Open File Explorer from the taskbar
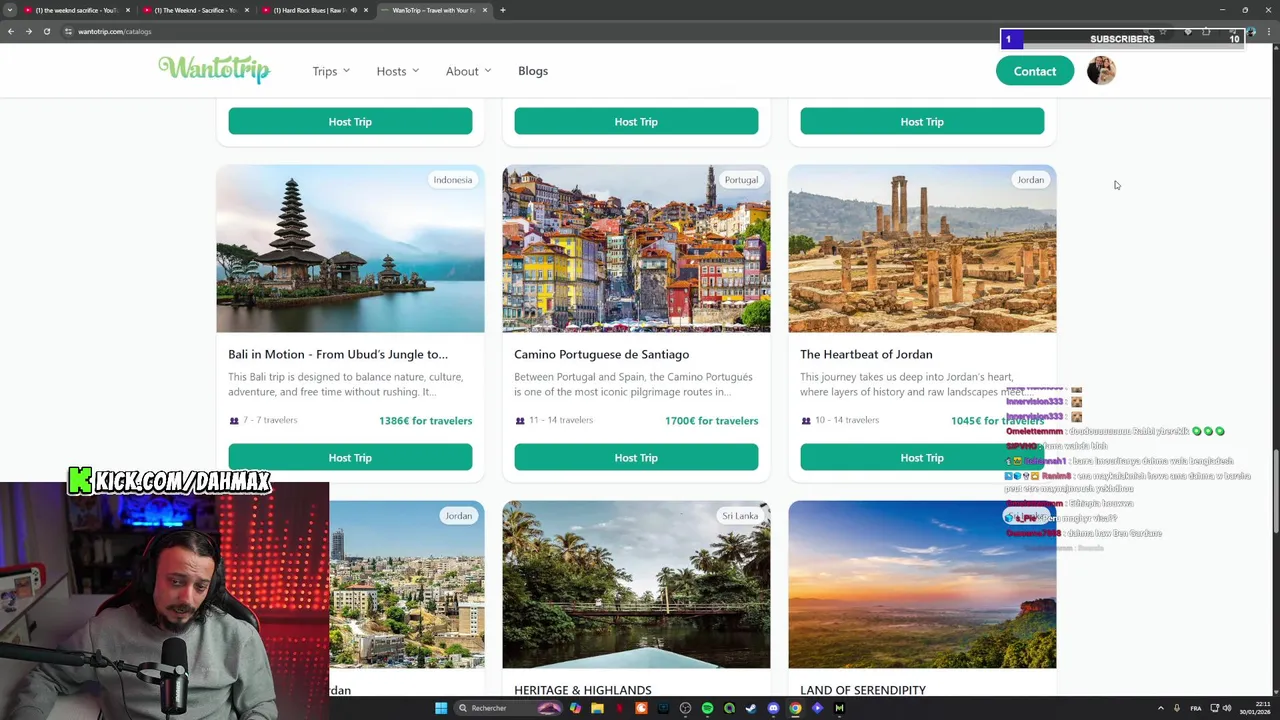 [597, 708]
